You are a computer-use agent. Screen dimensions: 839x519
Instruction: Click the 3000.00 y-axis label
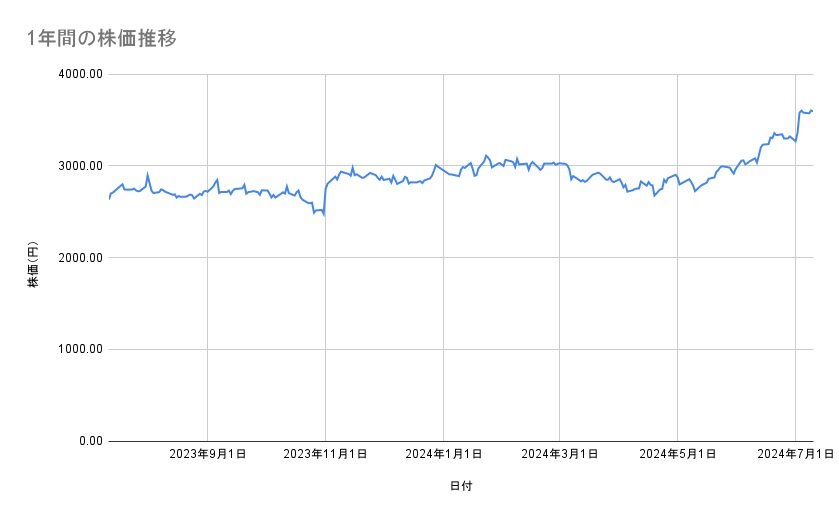click(x=75, y=166)
